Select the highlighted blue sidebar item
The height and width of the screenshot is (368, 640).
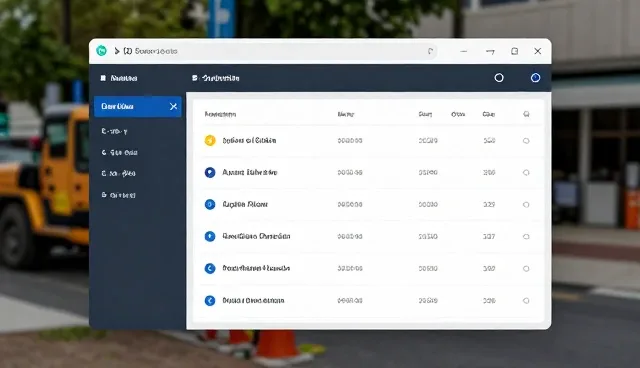[x=138, y=106]
